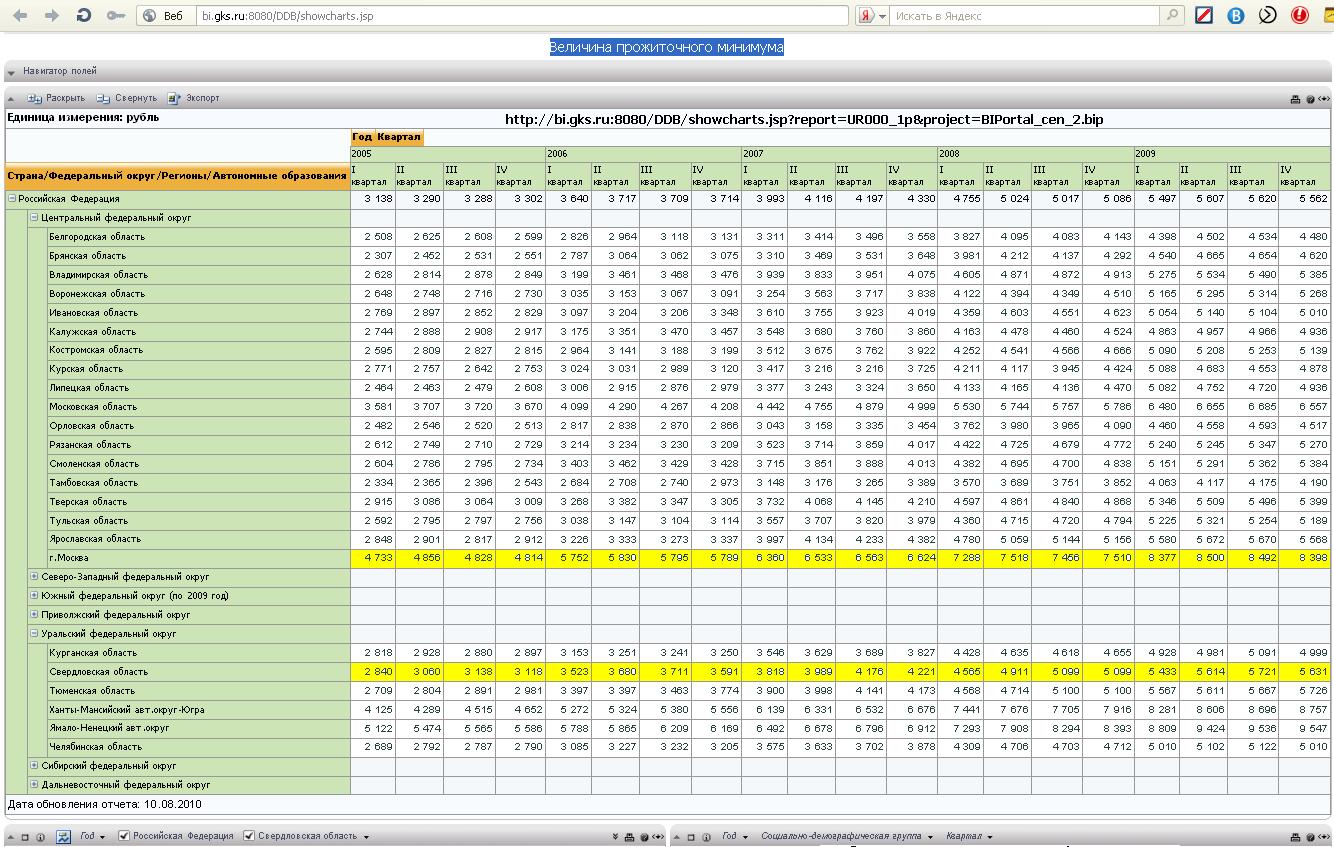The image size is (1334, 847).
Task: Click the red exclamation extension icon
Action: click(1300, 16)
